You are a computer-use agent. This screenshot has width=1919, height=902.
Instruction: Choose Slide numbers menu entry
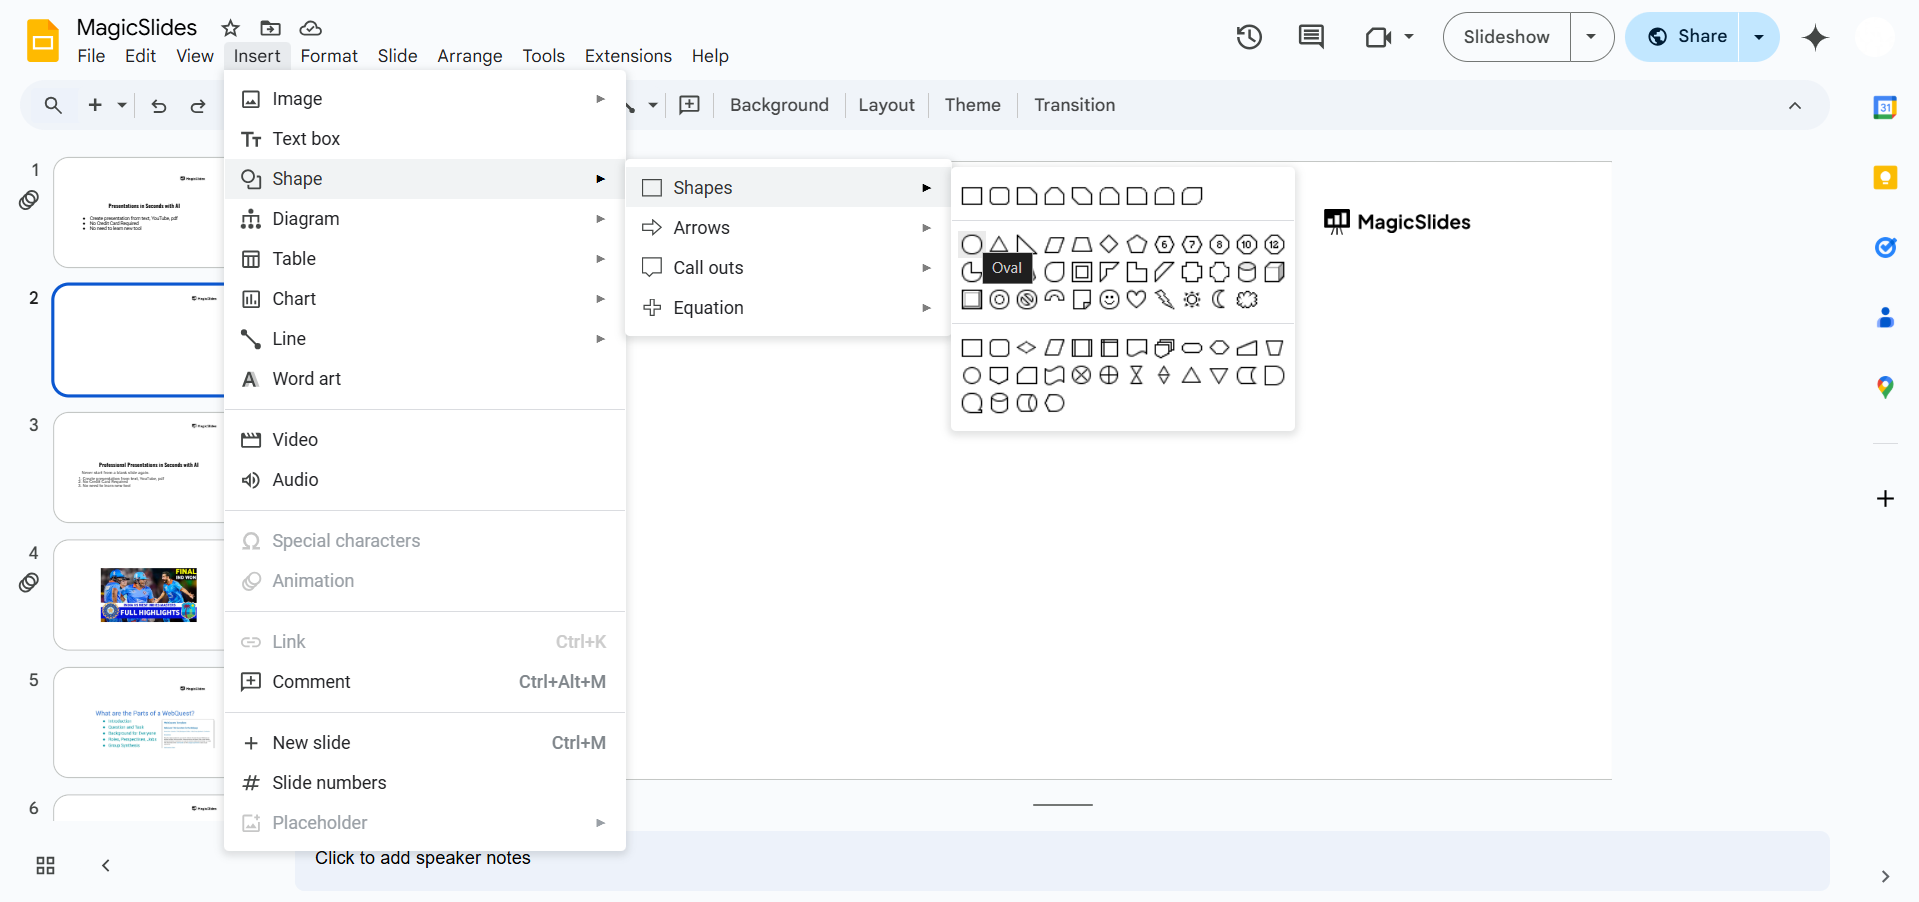(x=425, y=783)
